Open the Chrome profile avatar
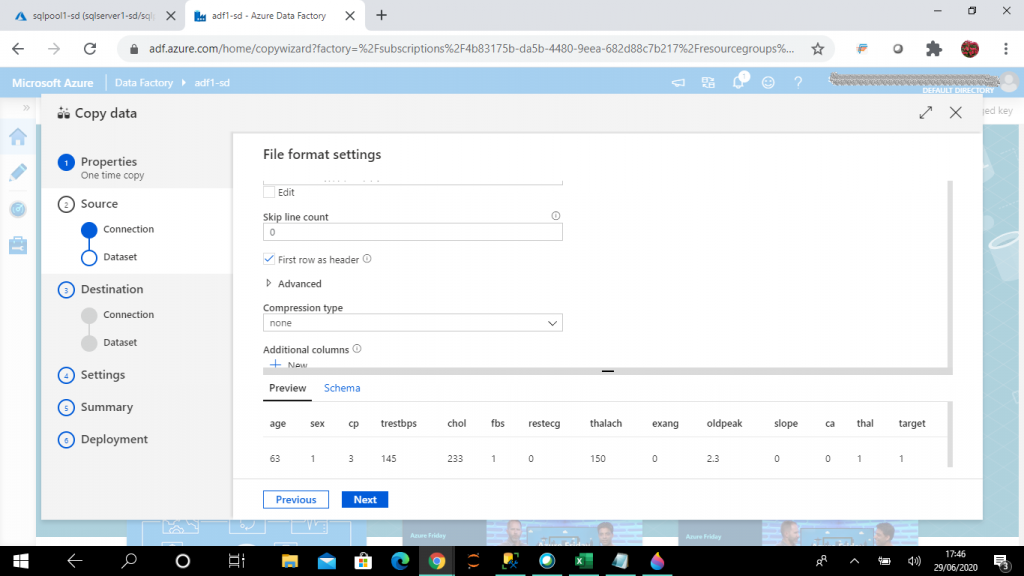This screenshot has width=1024, height=576. (970, 48)
